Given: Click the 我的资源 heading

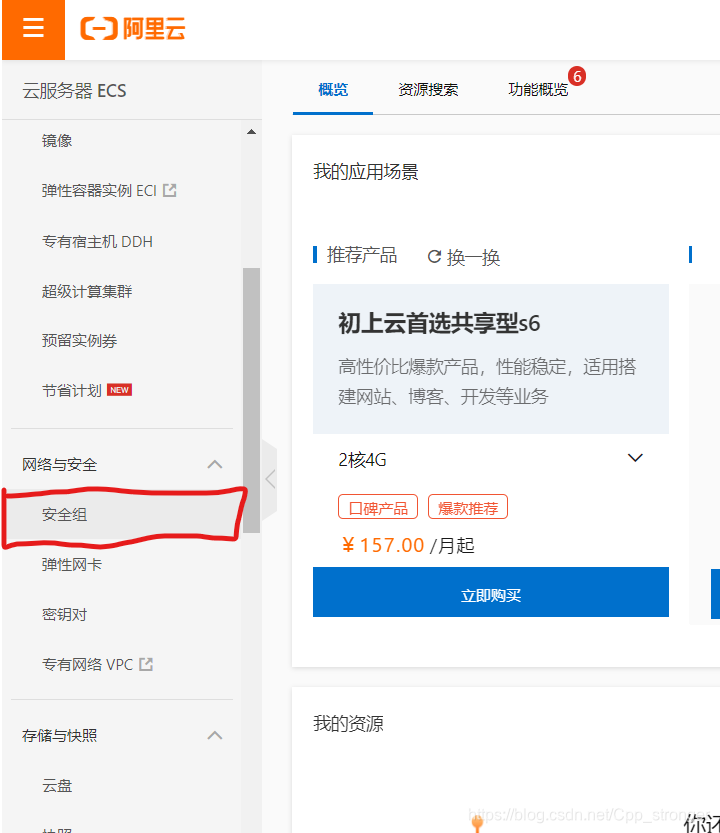Looking at the screenshot, I should (x=348, y=723).
